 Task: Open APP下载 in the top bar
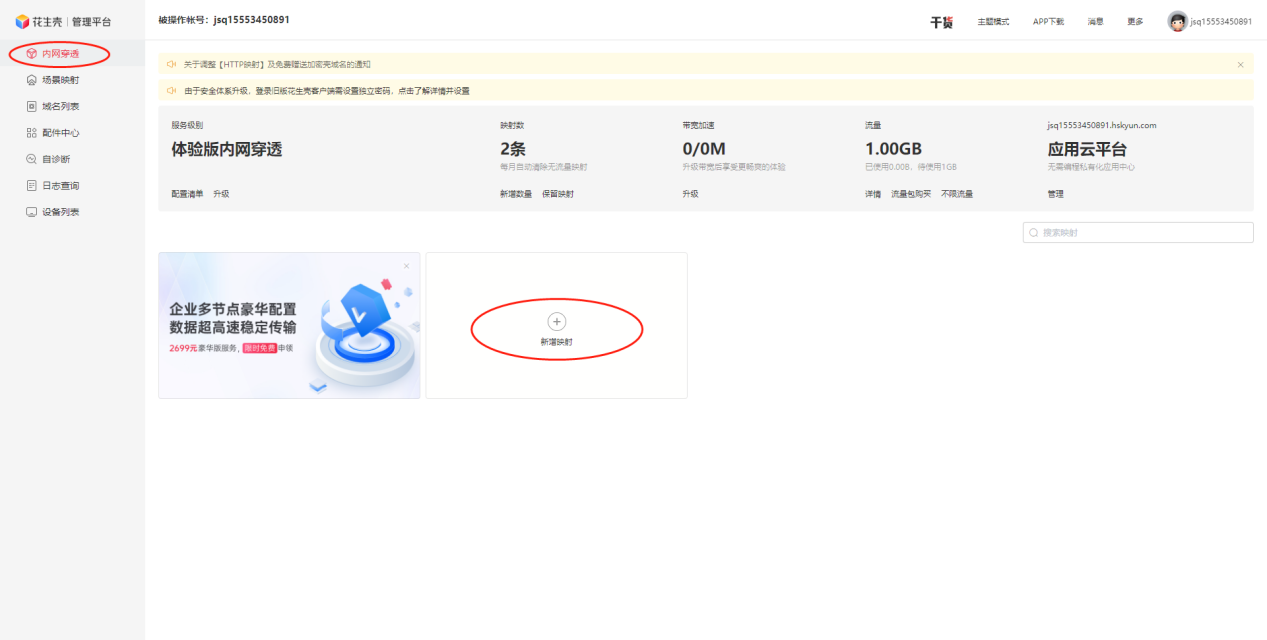coord(1048,22)
